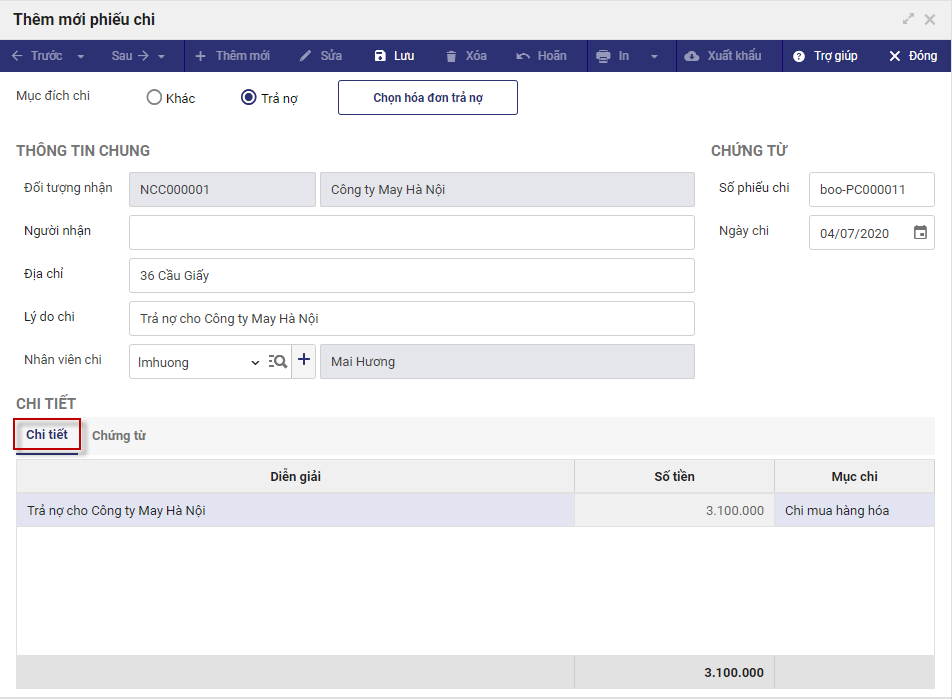Click the Đóng X icon in toolbar
Image resolution: width=952 pixels, height=699 pixels.
[x=894, y=56]
